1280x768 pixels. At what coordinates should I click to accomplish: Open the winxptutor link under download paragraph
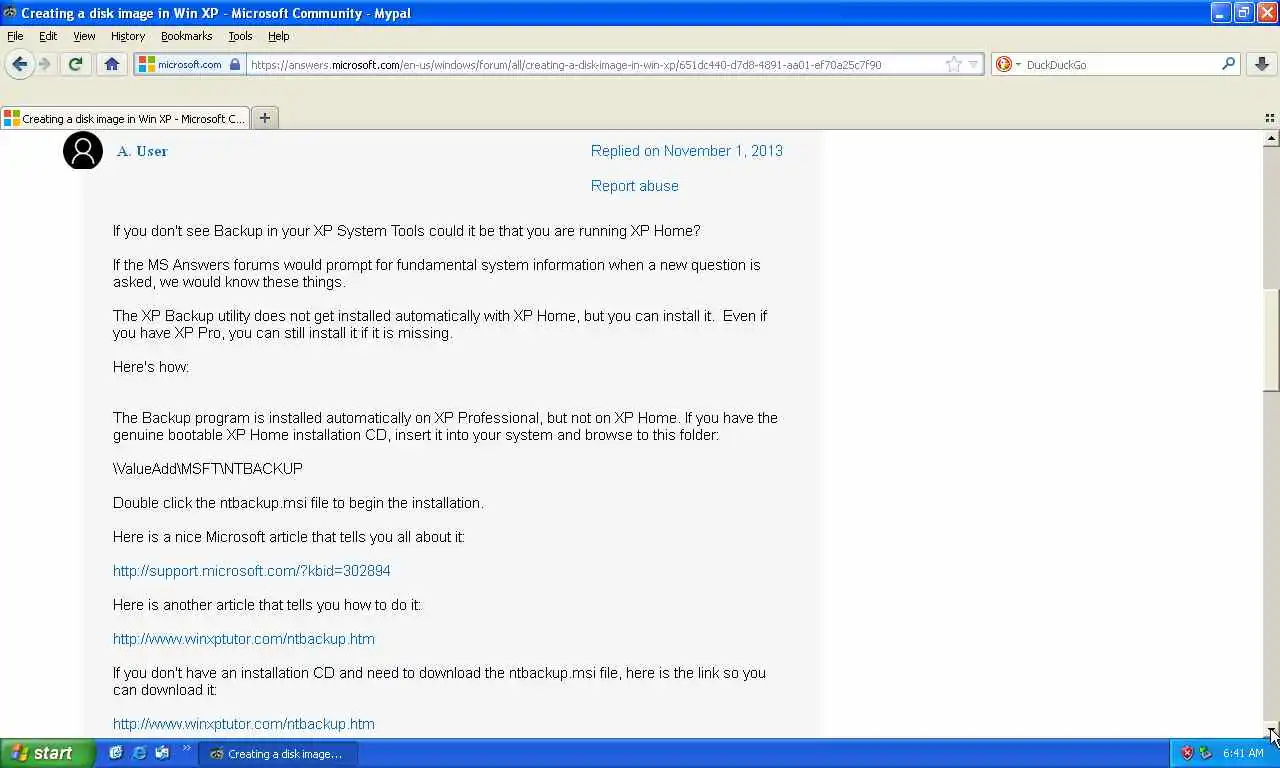pos(243,724)
